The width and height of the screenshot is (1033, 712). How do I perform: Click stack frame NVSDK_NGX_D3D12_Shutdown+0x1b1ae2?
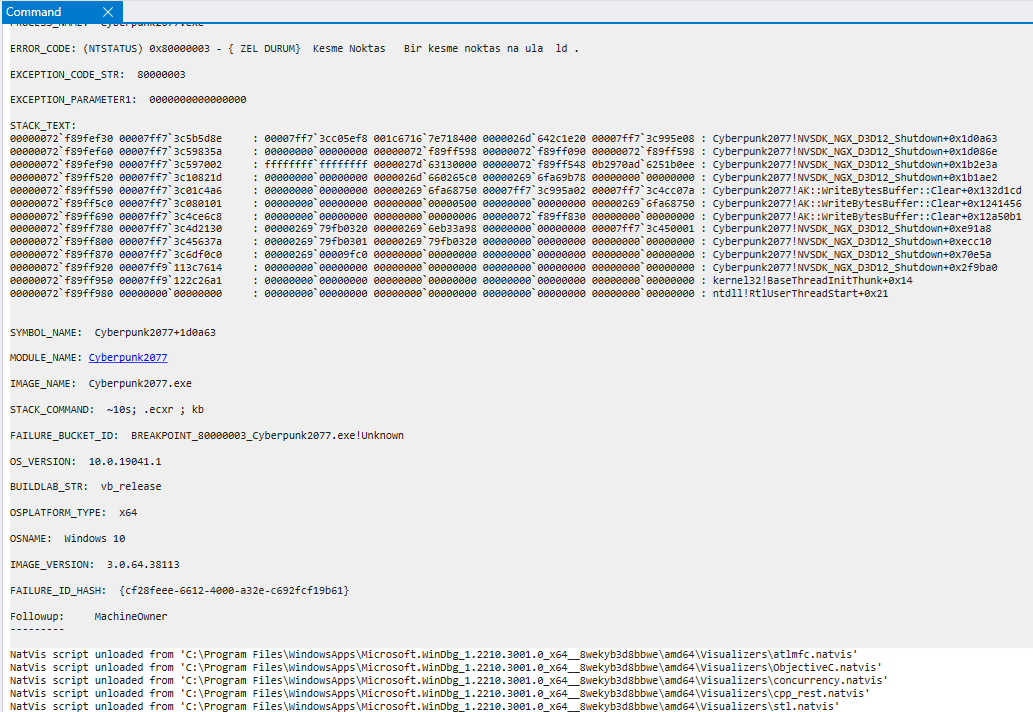click(854, 178)
